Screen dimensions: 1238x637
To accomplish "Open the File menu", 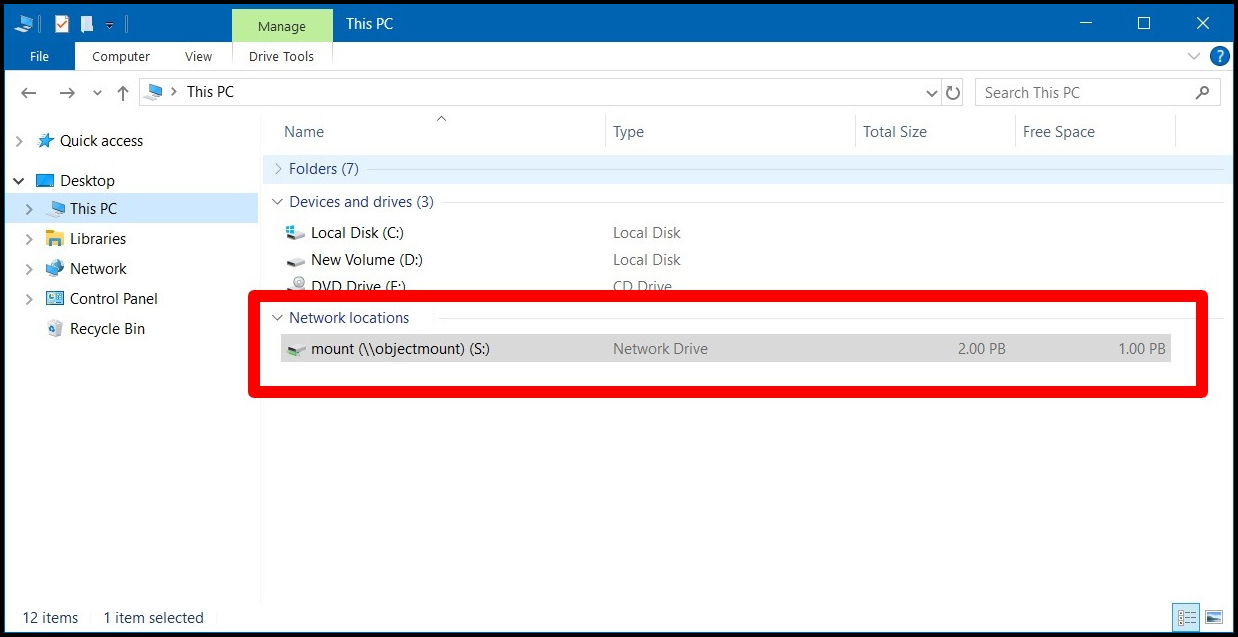I will [39, 57].
